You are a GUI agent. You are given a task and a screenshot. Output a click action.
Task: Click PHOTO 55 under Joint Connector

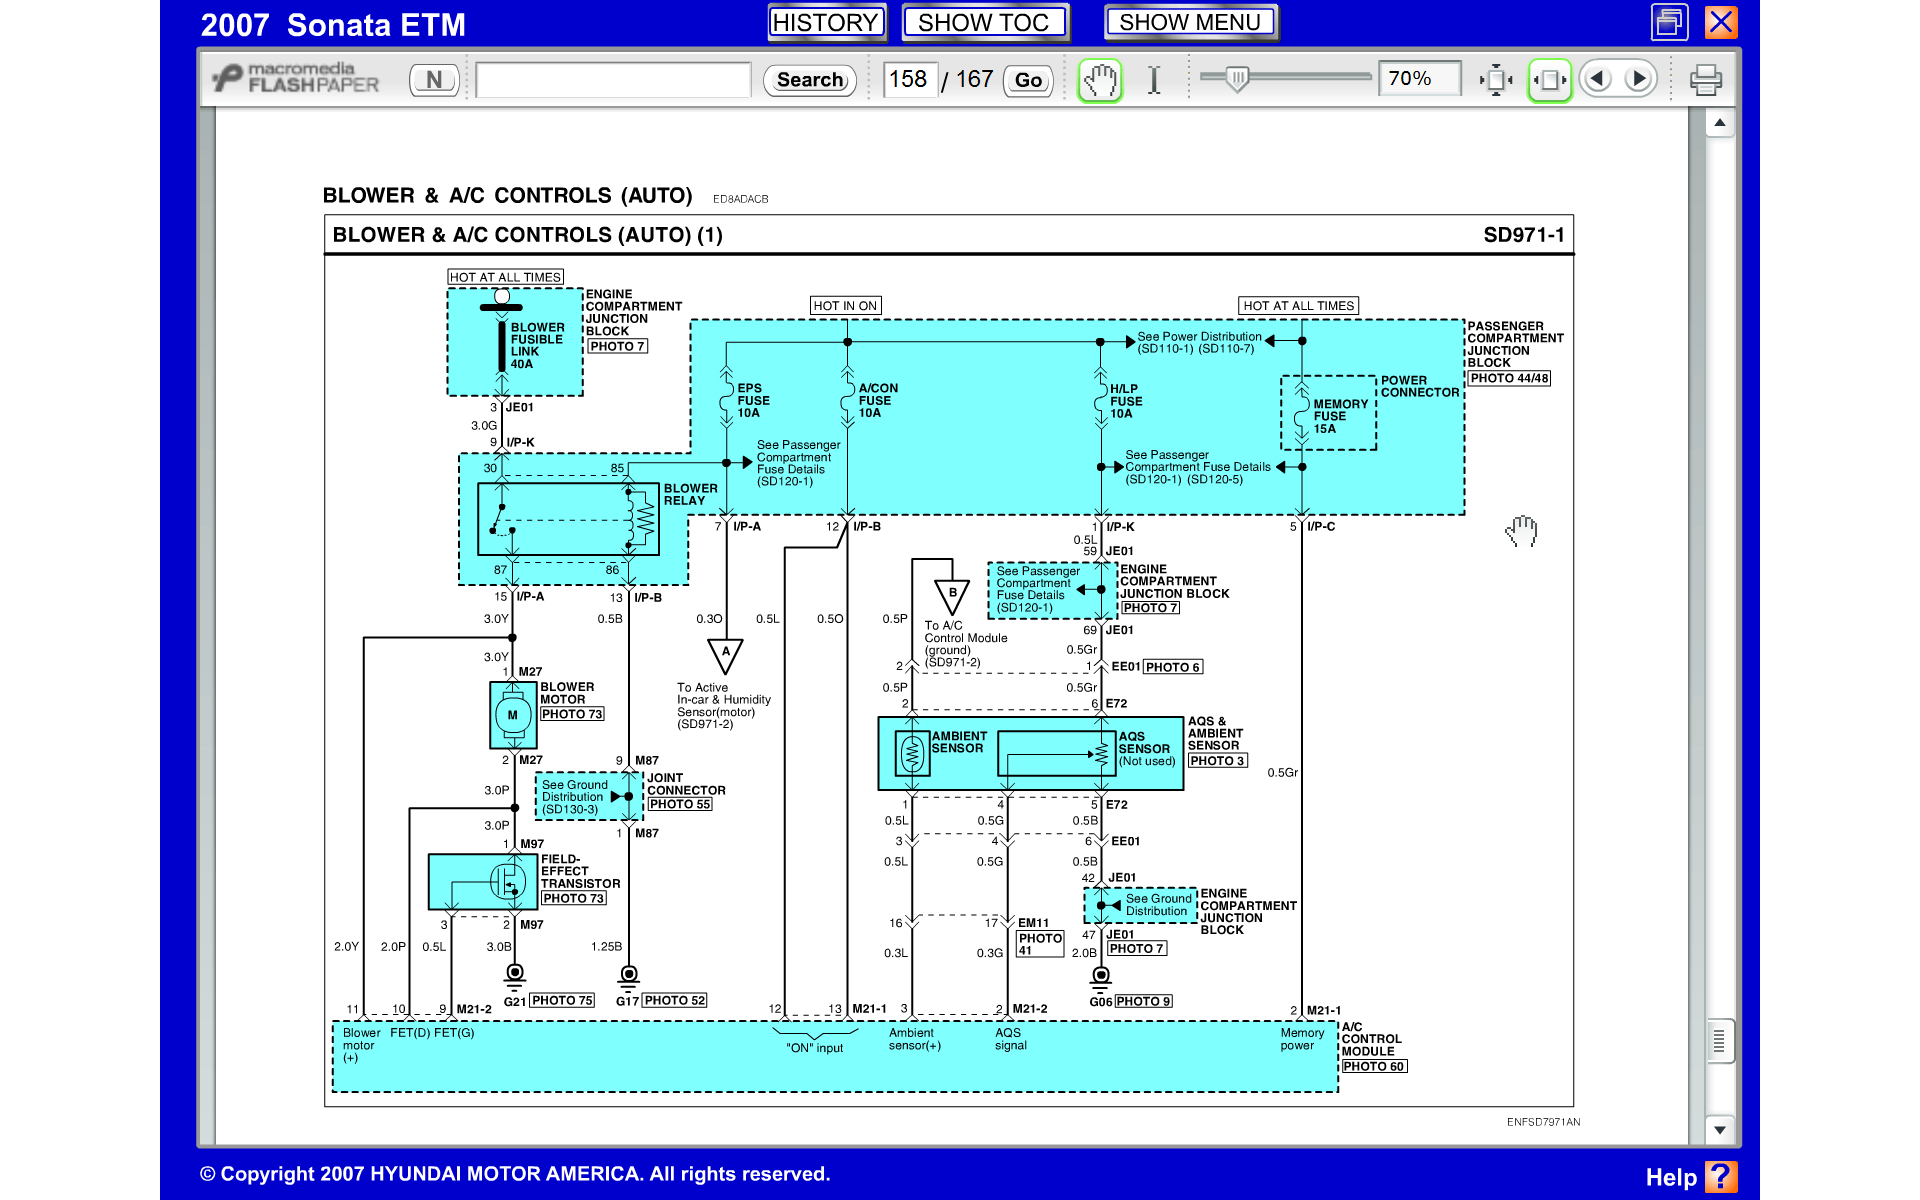point(679,804)
